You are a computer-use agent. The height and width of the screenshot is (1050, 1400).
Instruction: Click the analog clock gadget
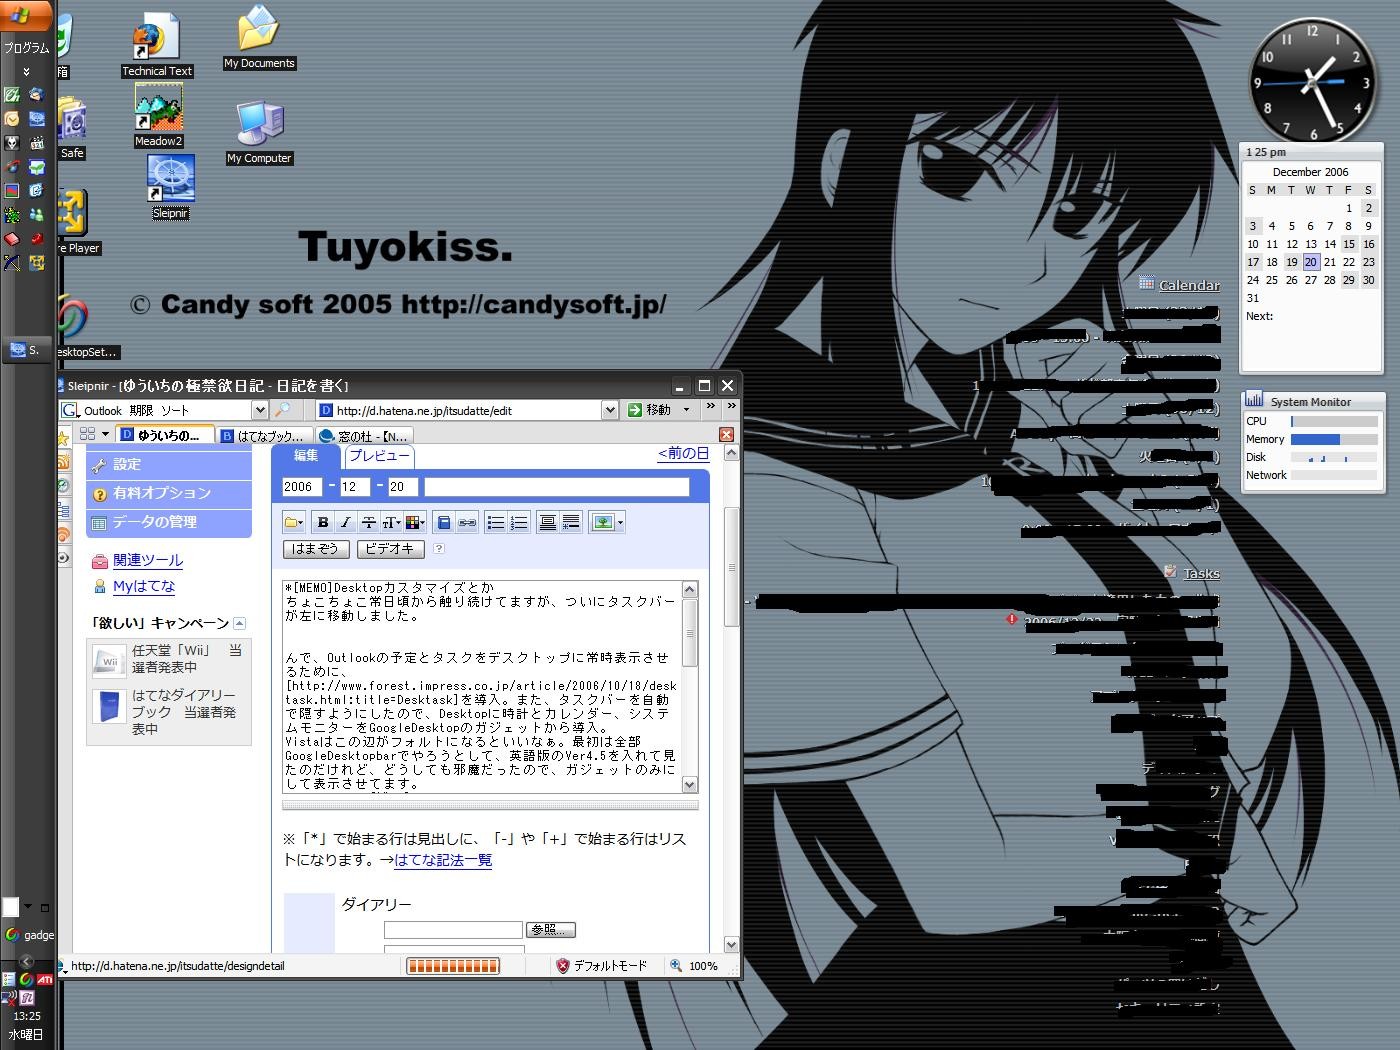(x=1311, y=82)
